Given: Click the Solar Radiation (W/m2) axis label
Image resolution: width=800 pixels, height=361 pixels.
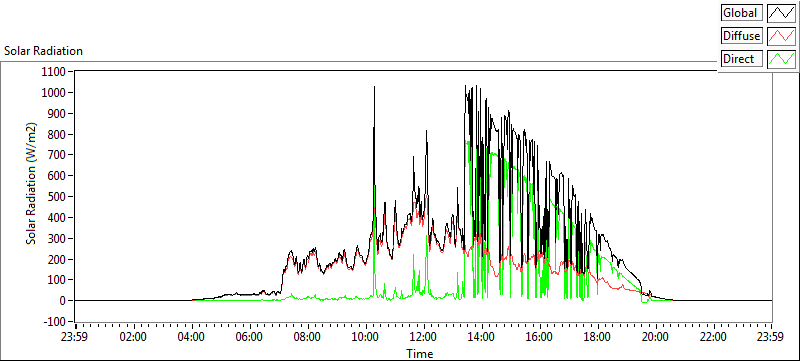Looking at the screenshot, I should 32,184.
